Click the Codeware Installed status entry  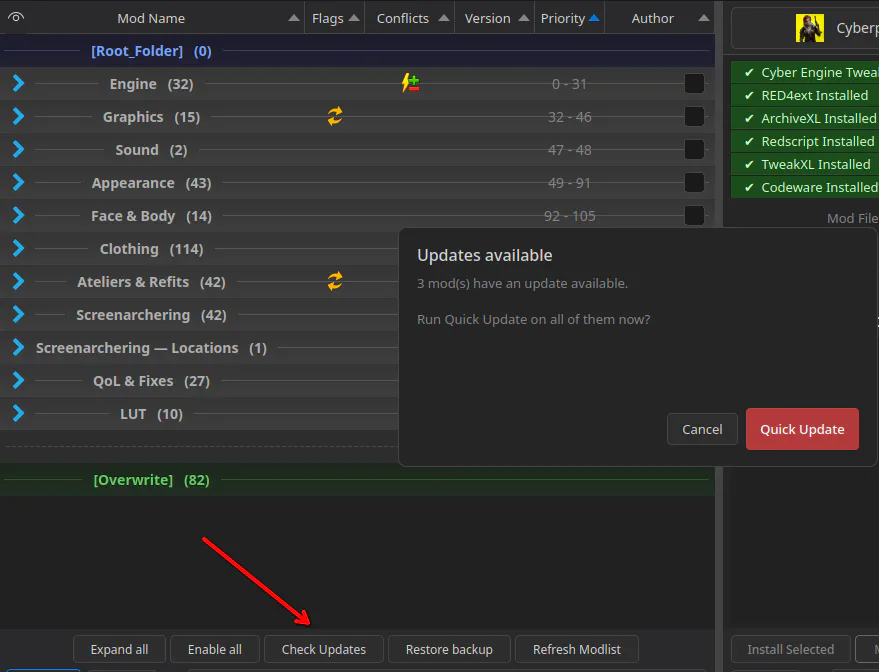805,187
